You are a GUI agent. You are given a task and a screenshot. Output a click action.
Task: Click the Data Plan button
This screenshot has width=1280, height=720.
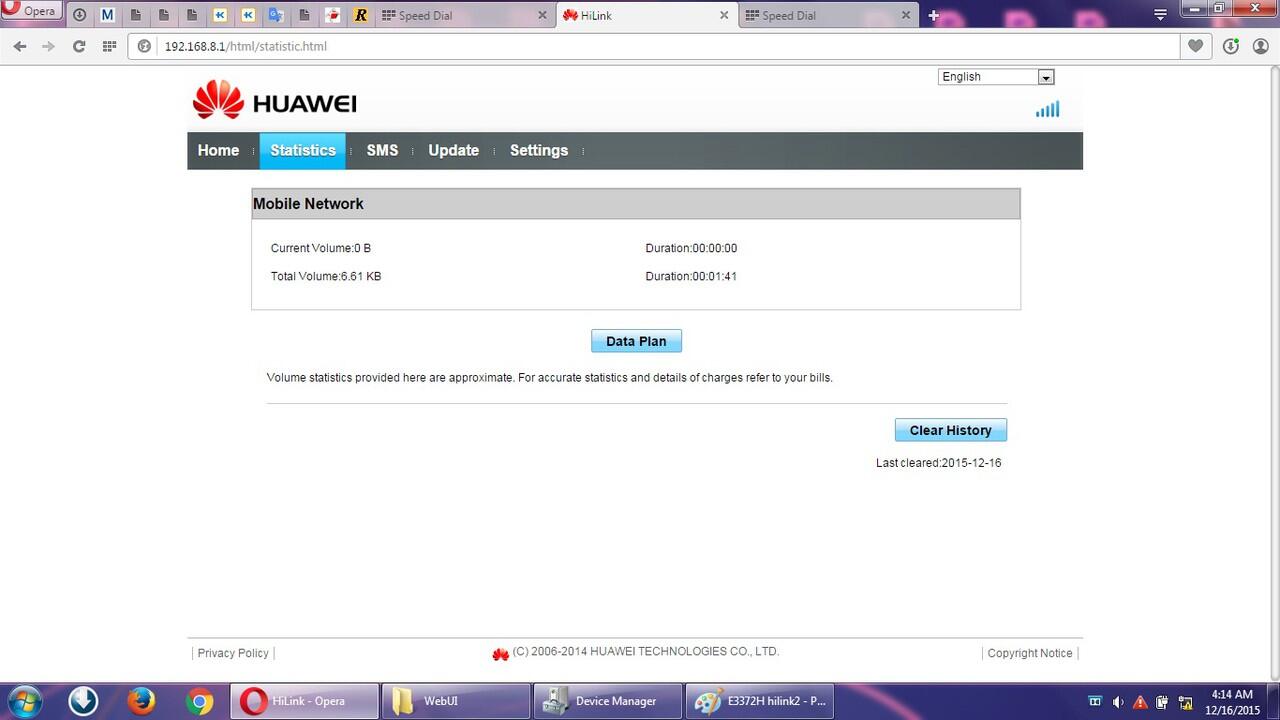point(636,341)
